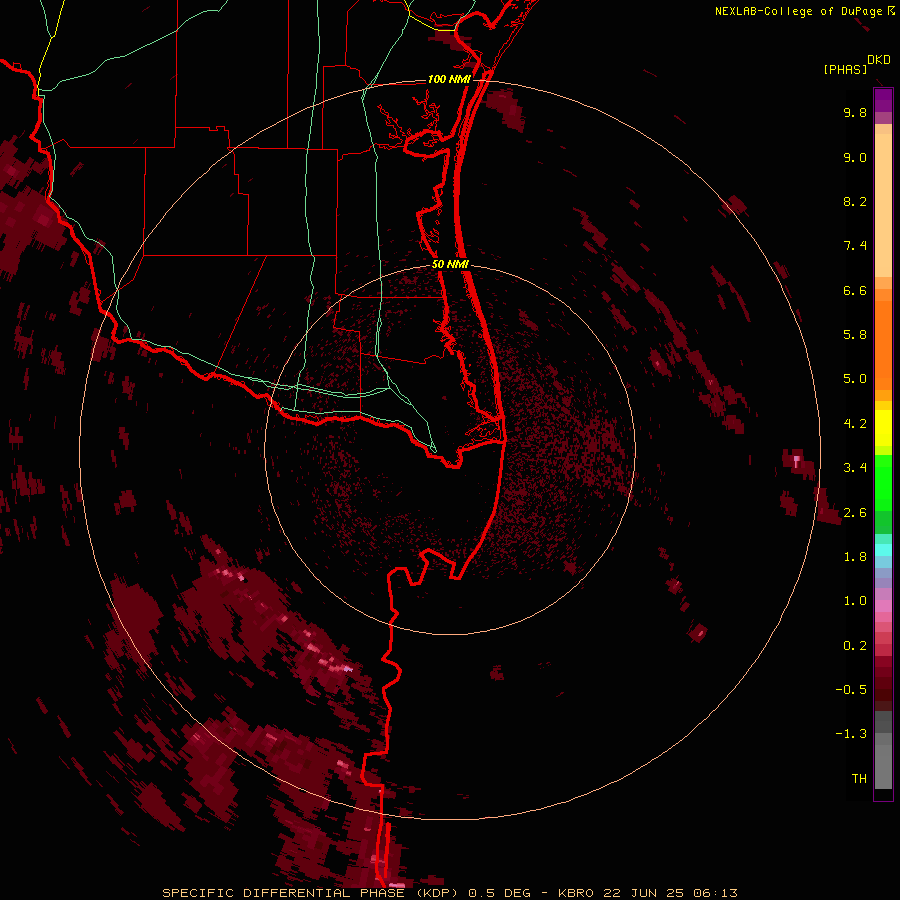Click the 4.2 legend value
The width and height of the screenshot is (900, 900).
coord(855,424)
